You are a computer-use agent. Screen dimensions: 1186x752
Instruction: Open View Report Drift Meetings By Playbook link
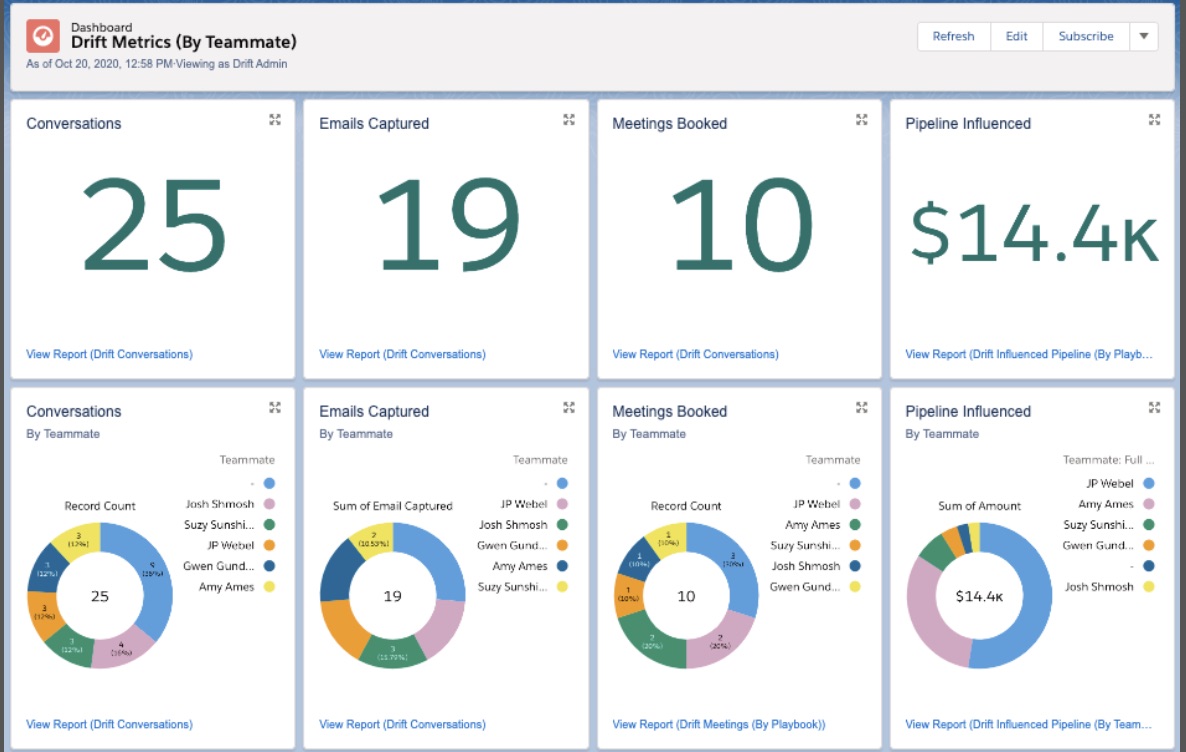click(x=719, y=724)
